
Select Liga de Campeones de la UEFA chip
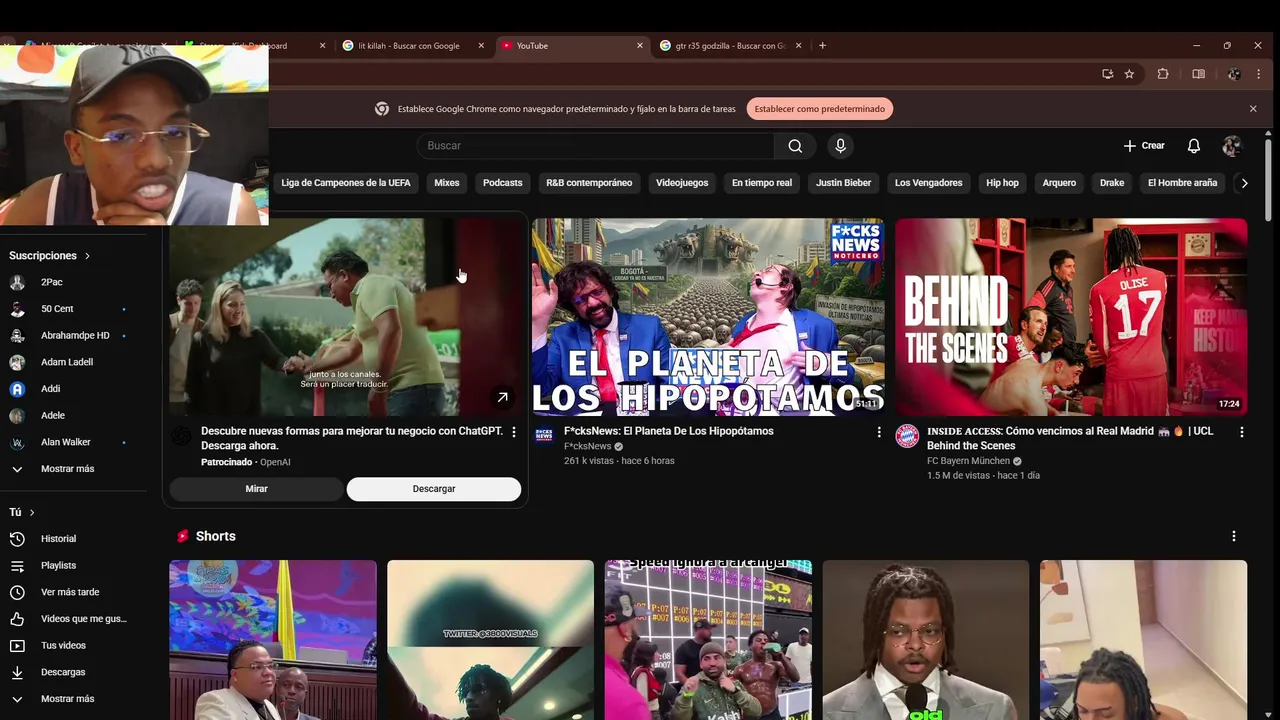tap(346, 183)
